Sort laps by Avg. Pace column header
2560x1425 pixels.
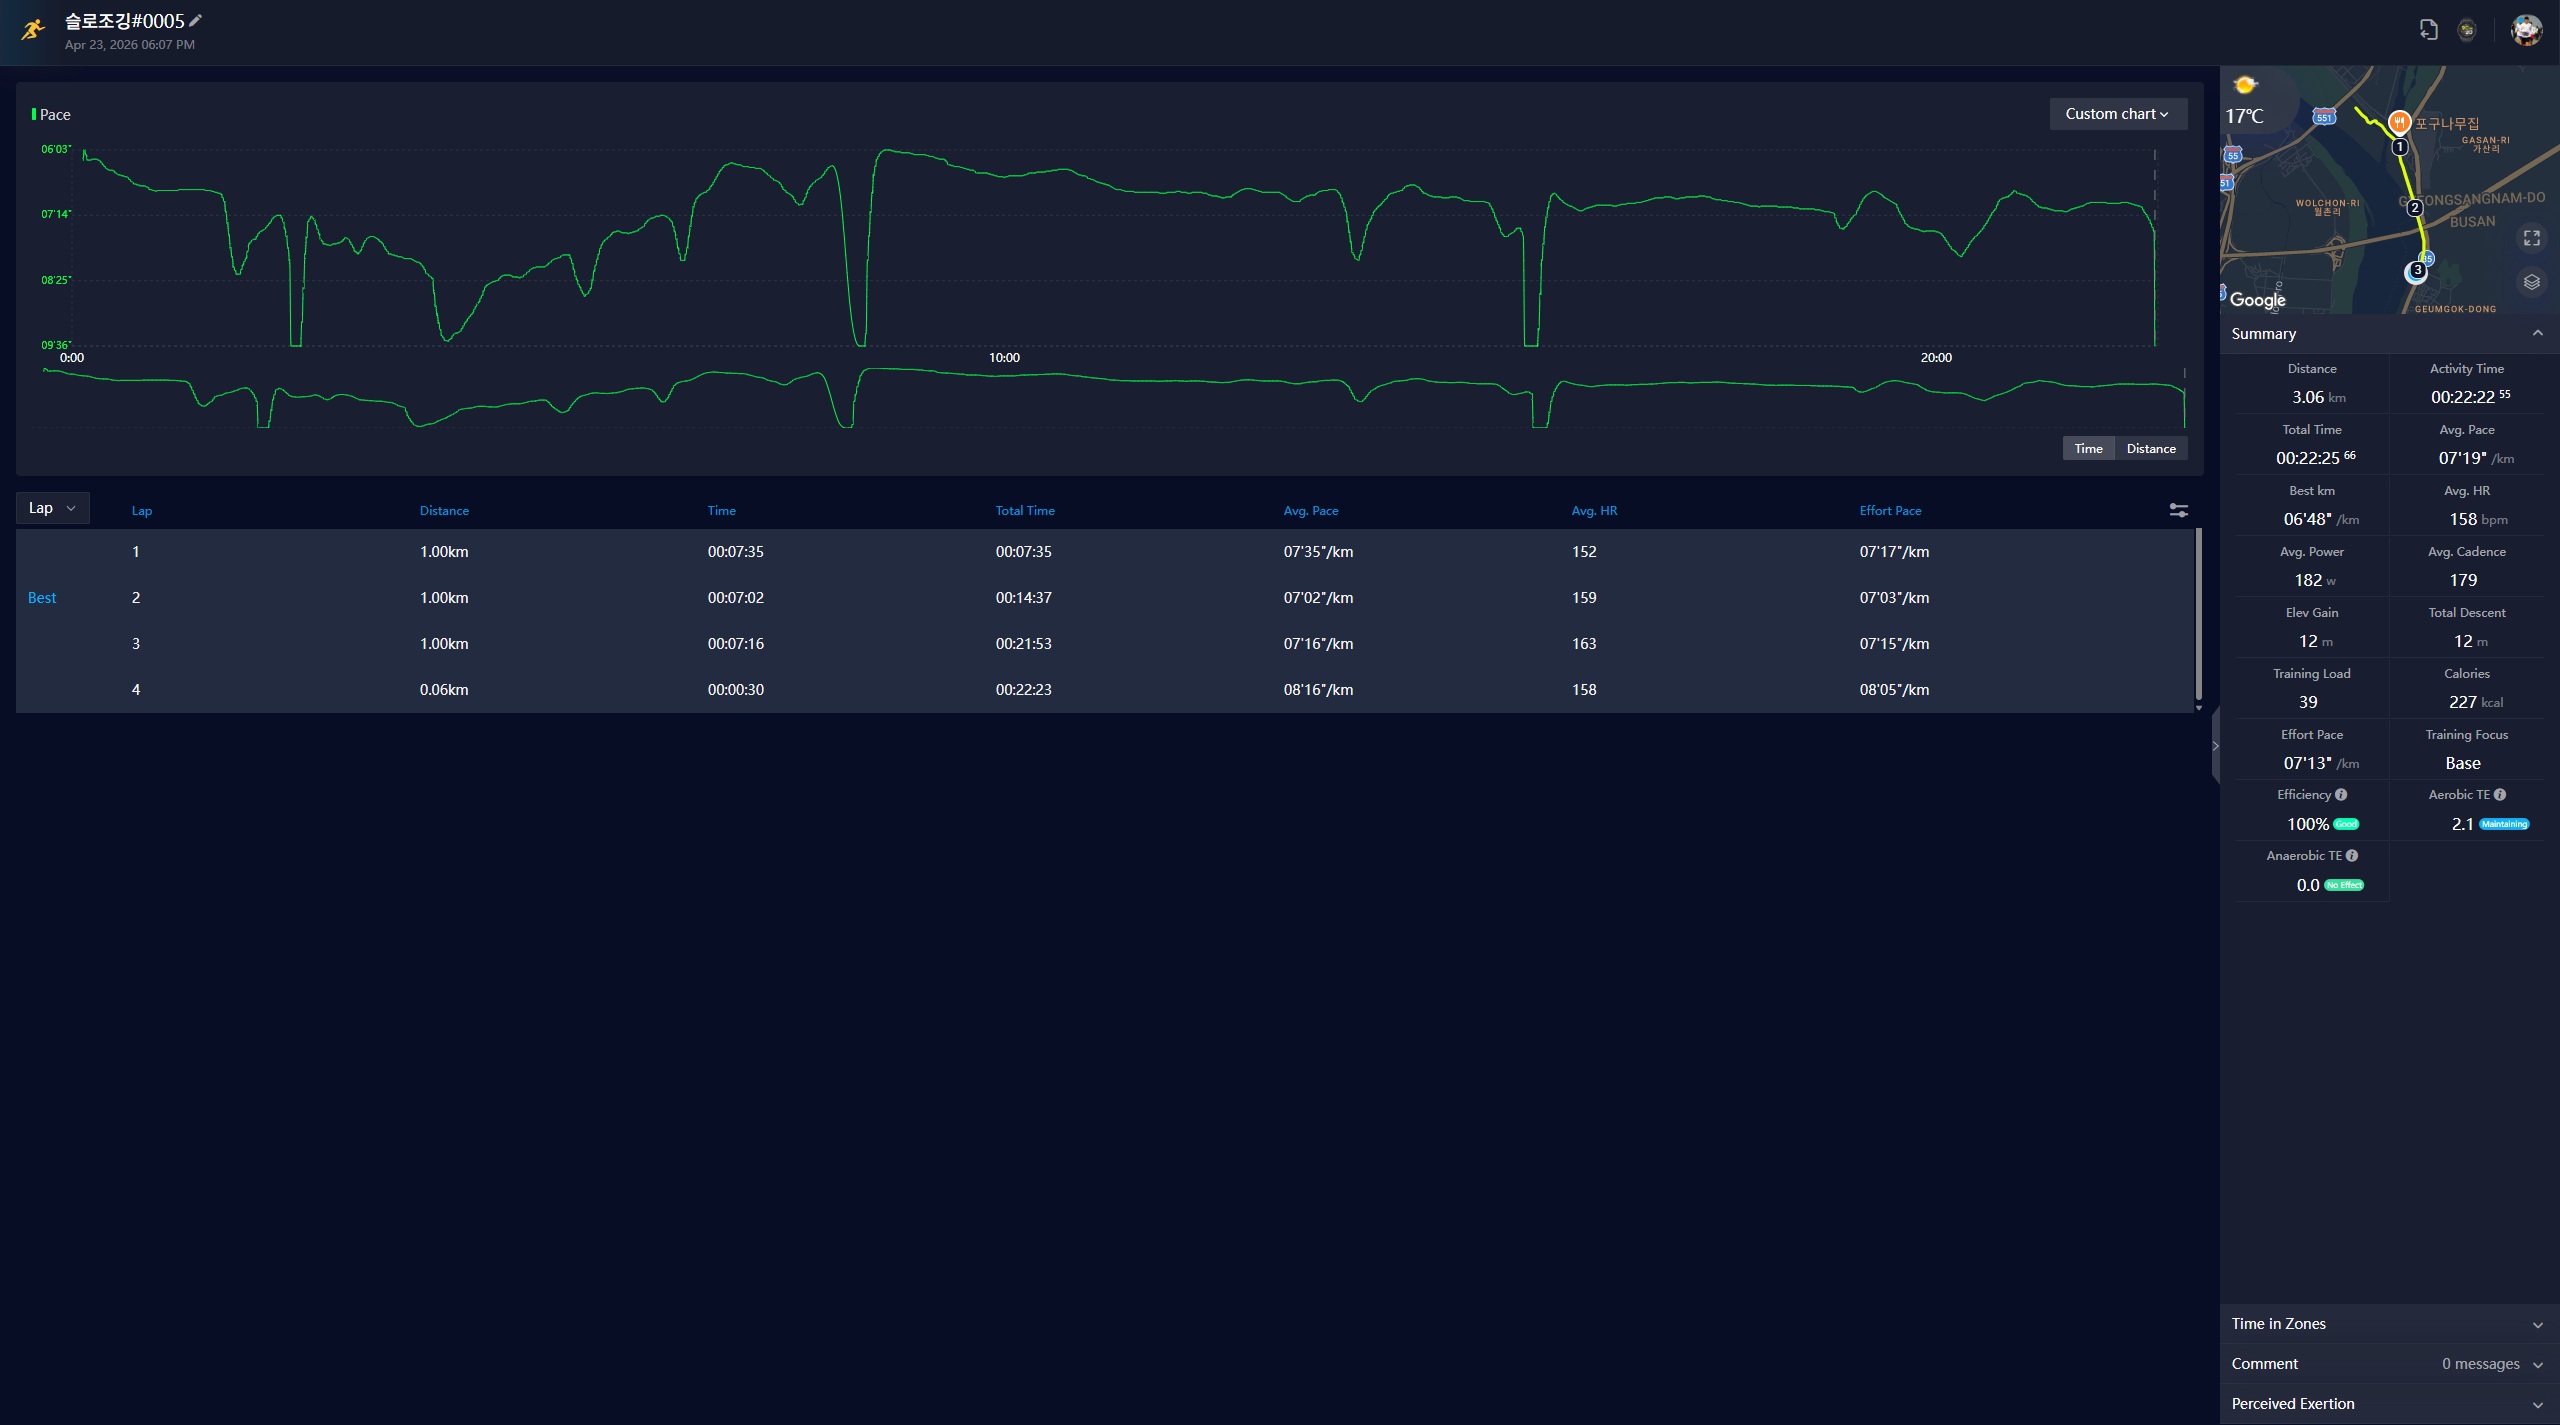[1310, 510]
